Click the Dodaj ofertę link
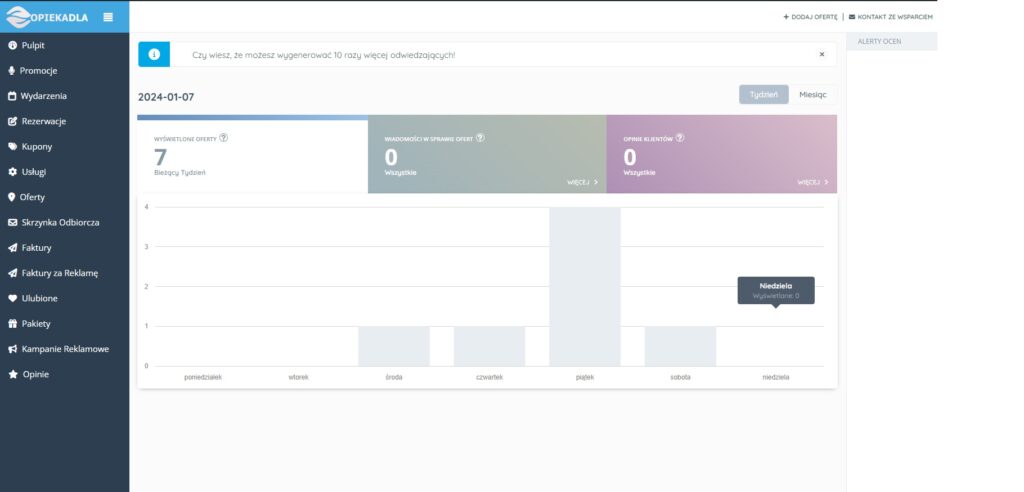 click(810, 17)
